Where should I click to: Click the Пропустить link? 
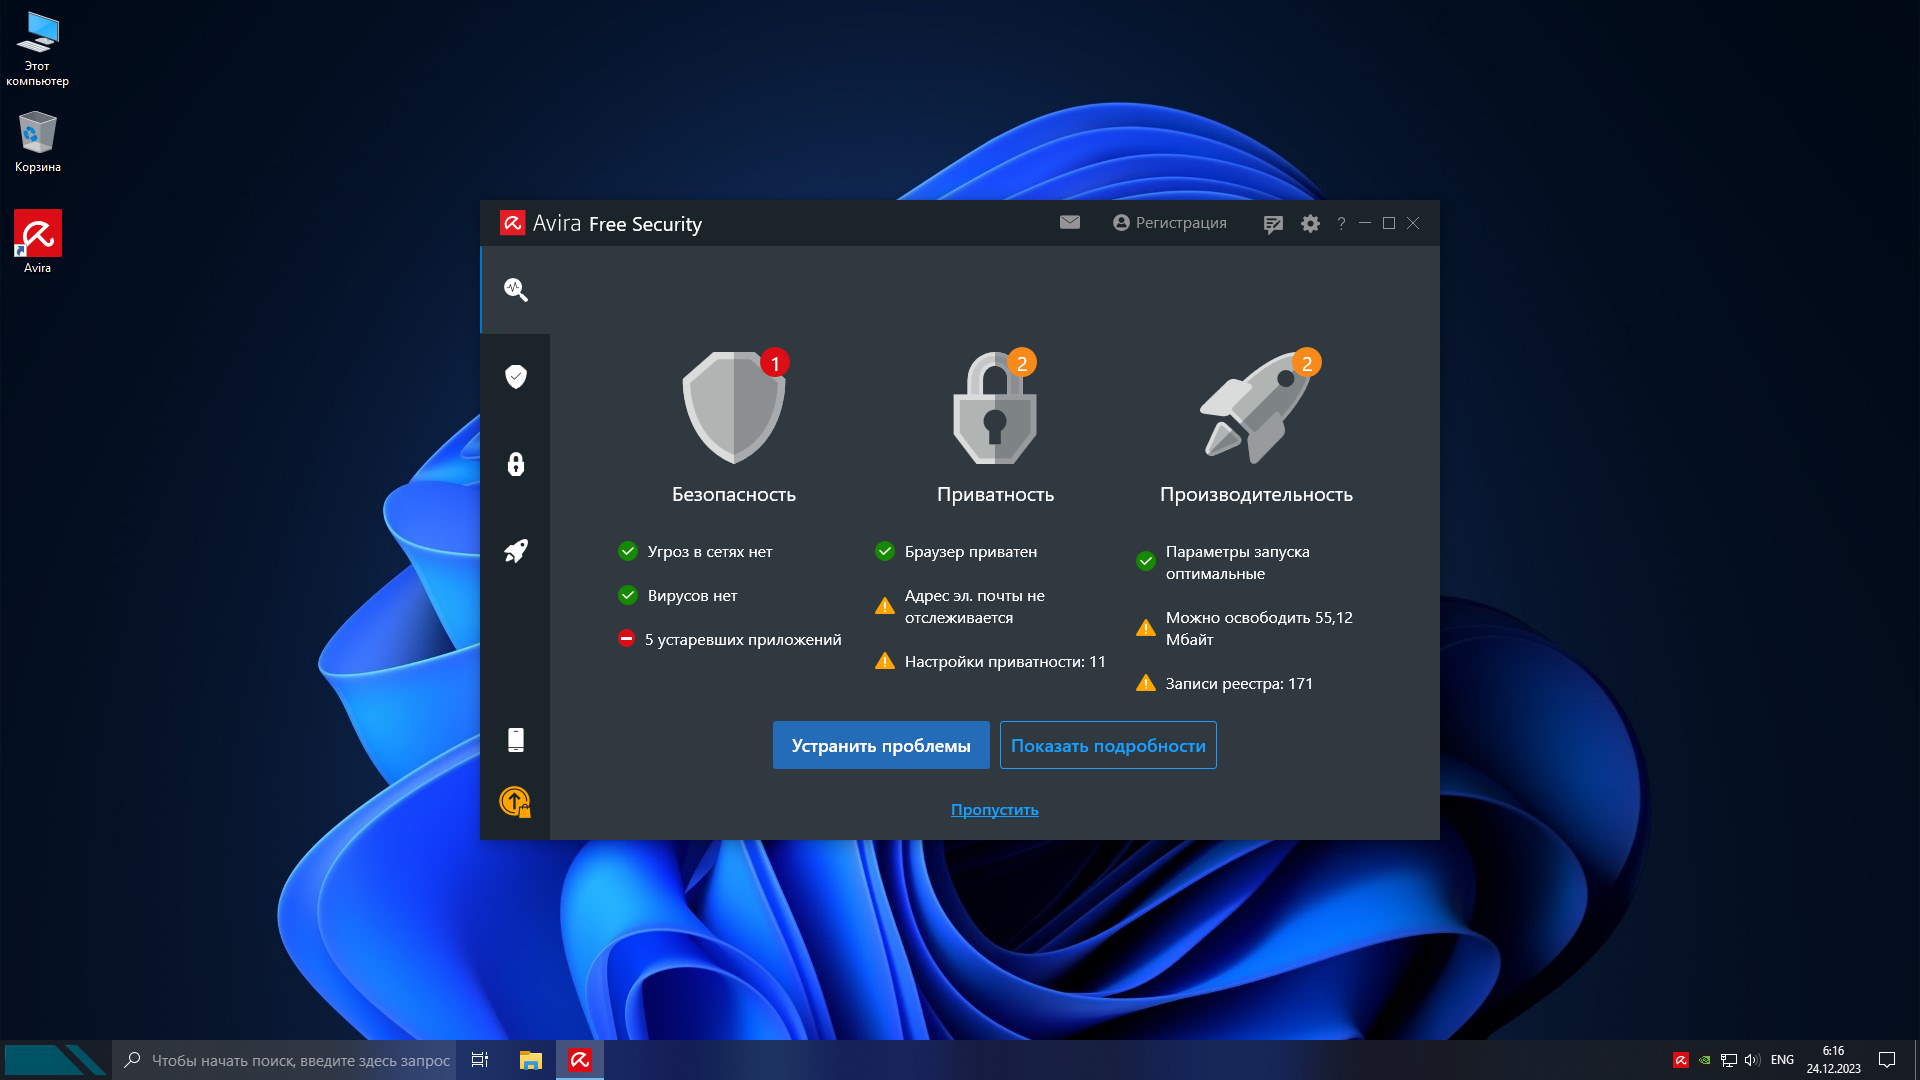[994, 810]
